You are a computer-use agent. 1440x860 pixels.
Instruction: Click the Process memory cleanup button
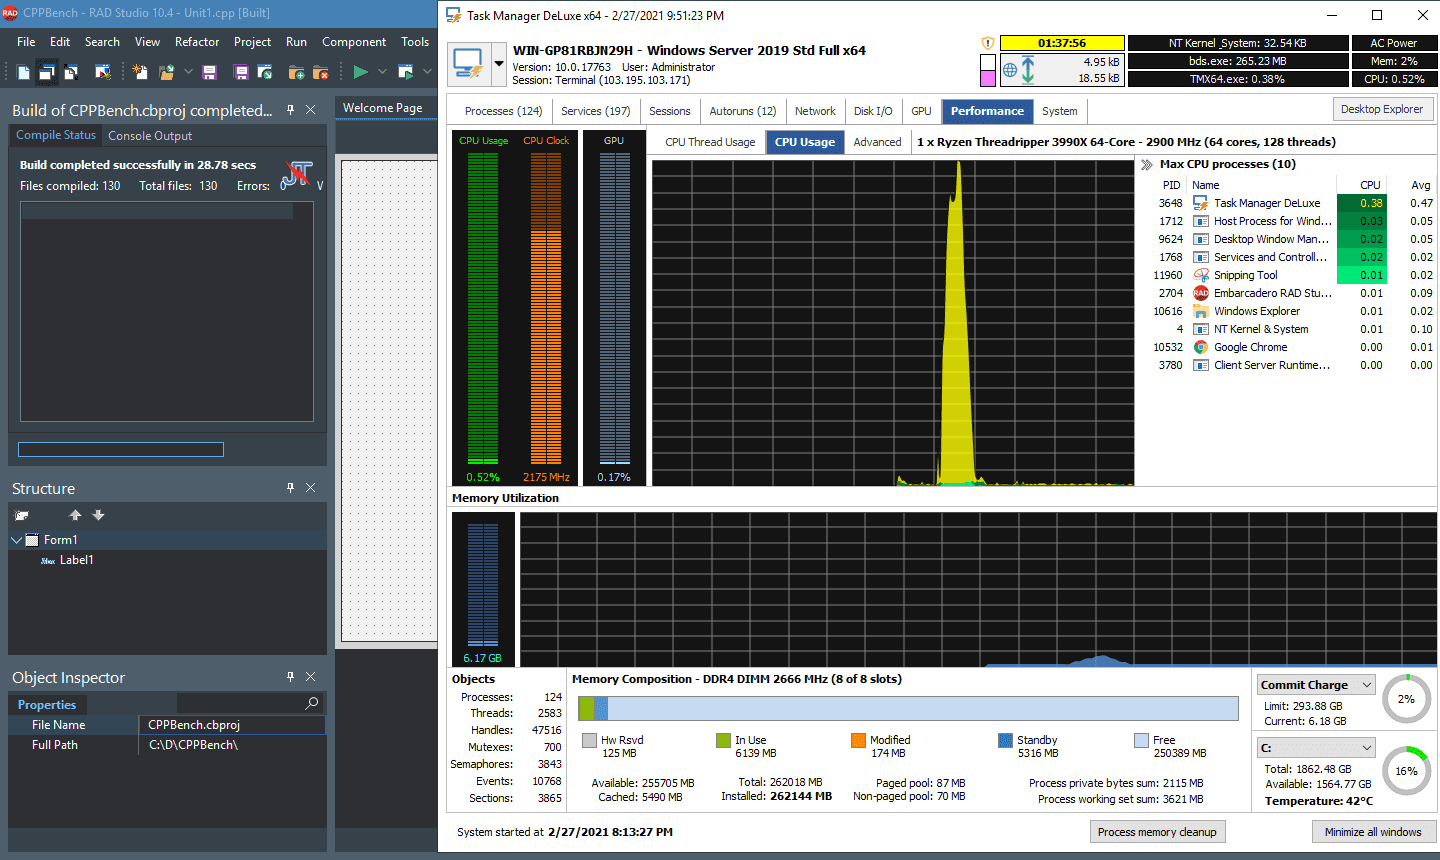[x=1157, y=832]
